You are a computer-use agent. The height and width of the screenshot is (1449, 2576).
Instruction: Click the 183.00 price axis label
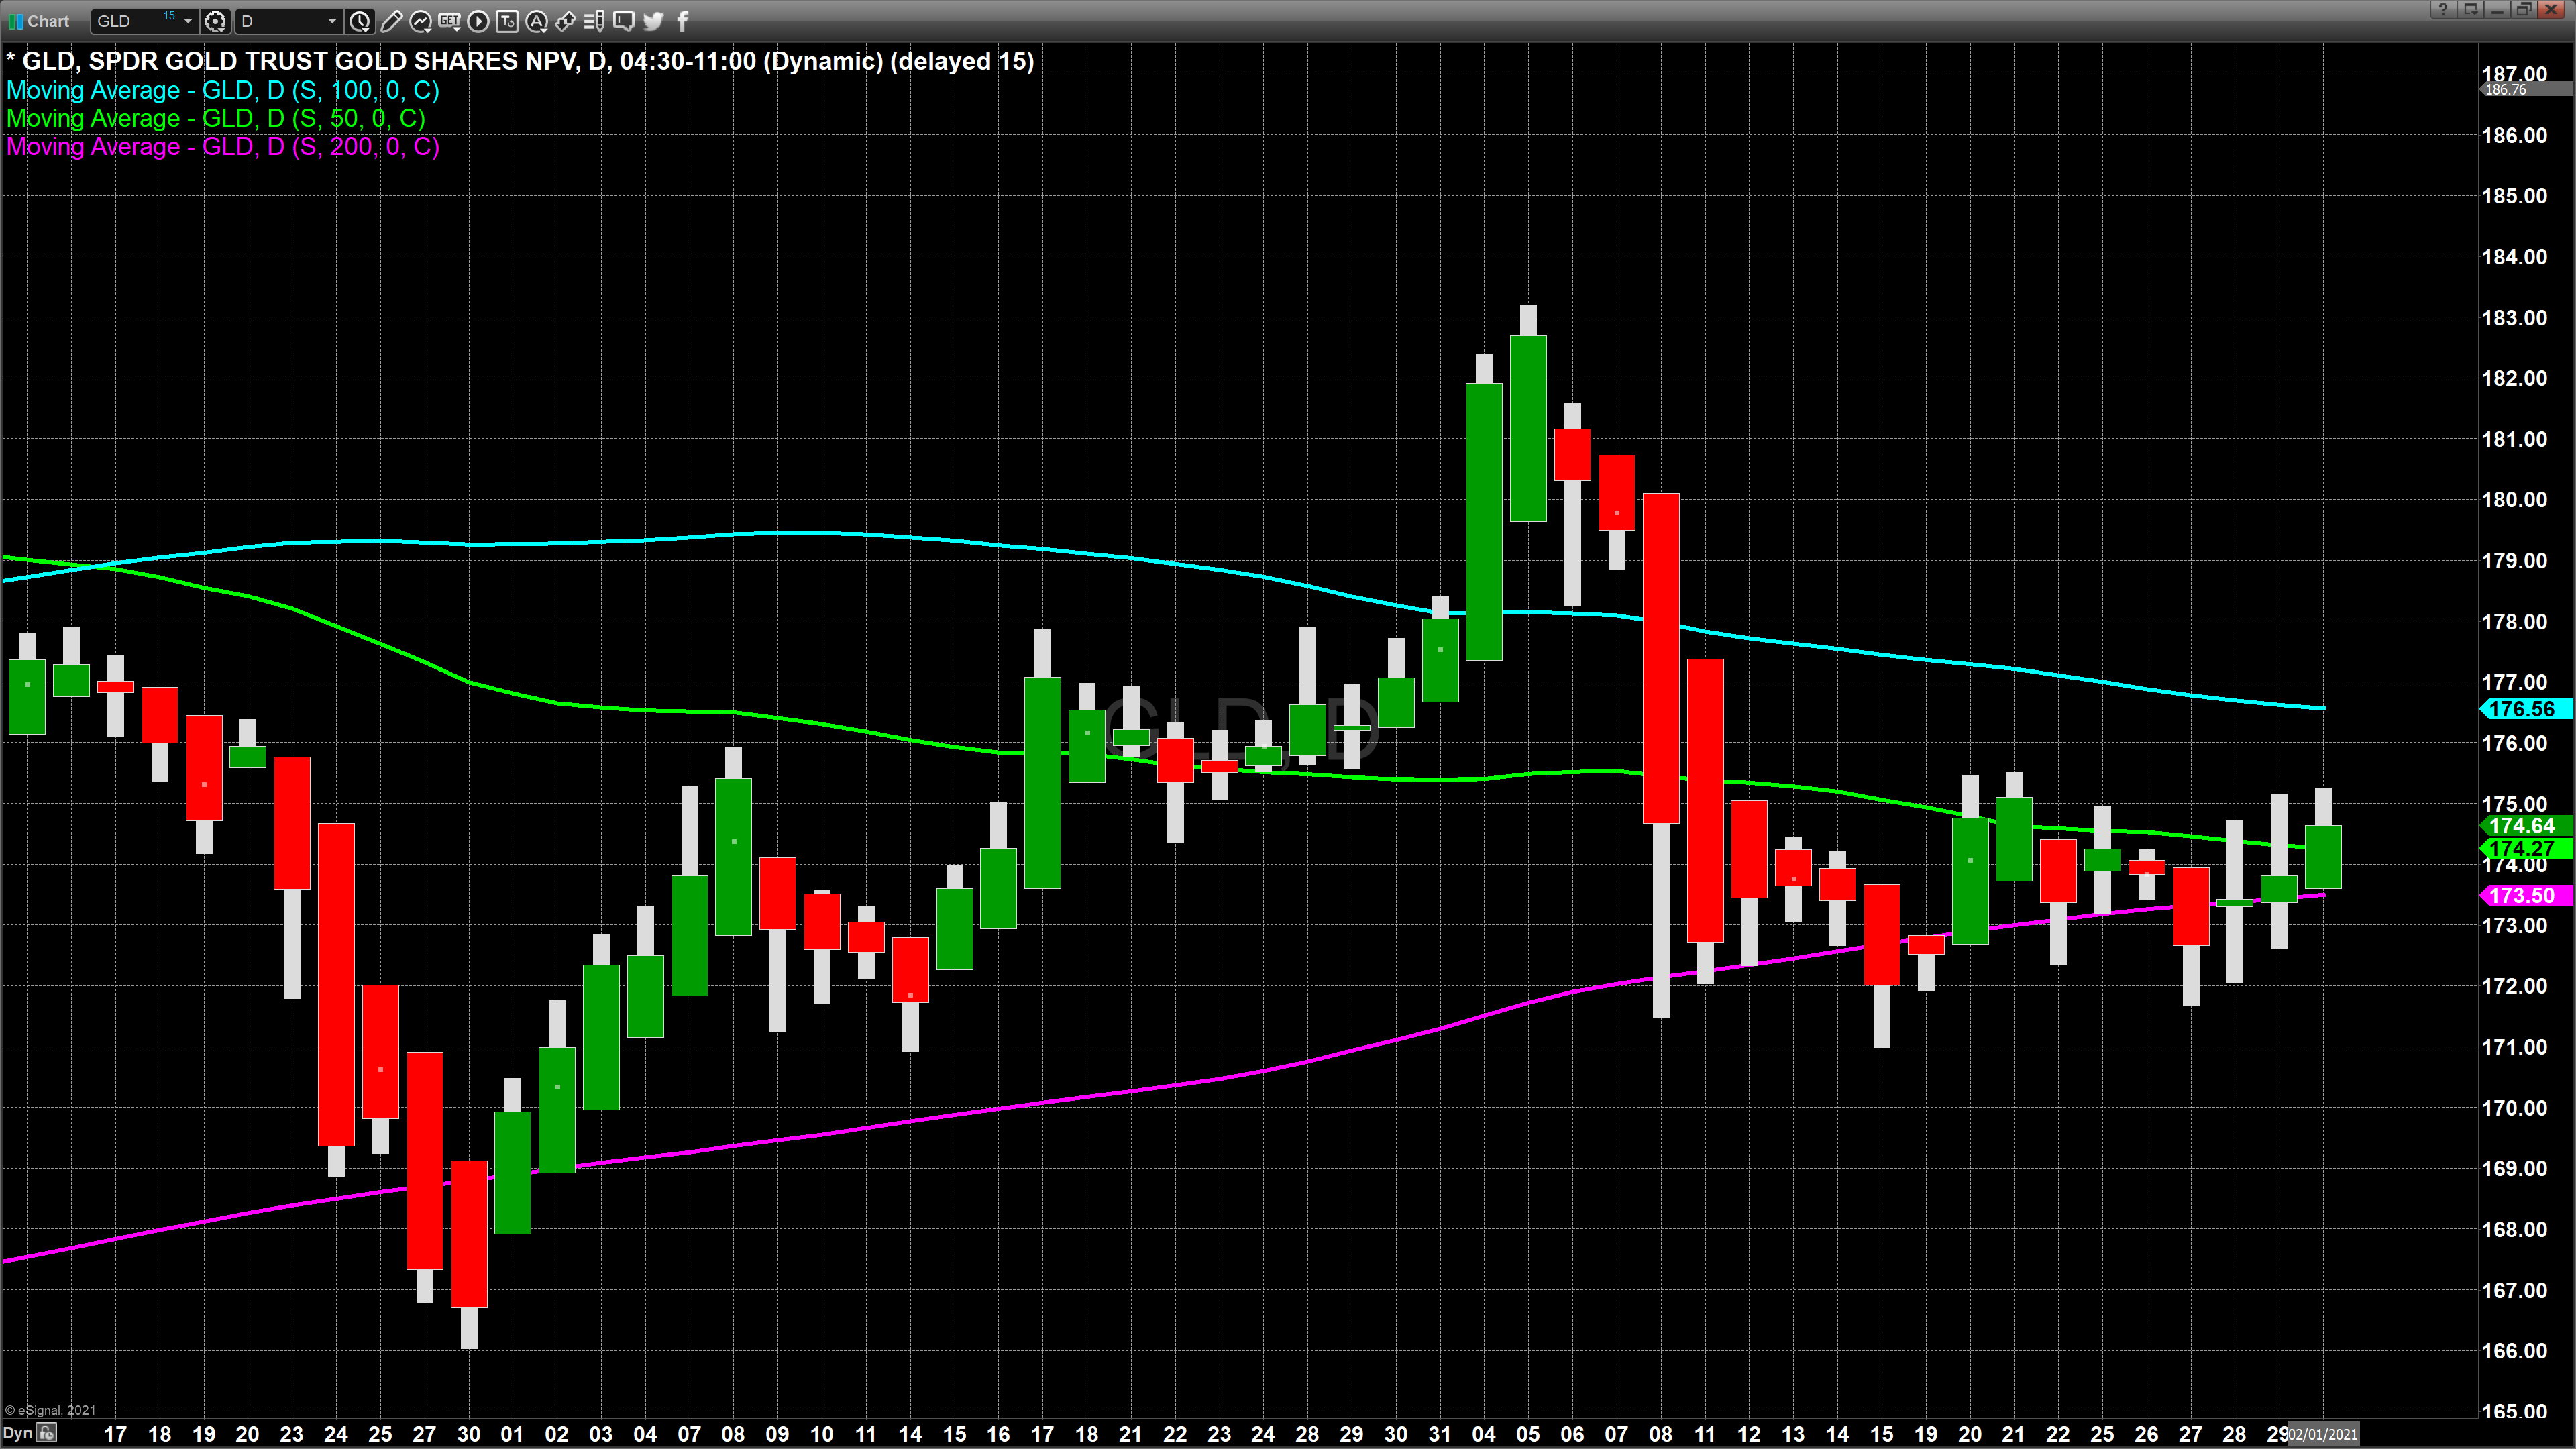pos(2514,318)
